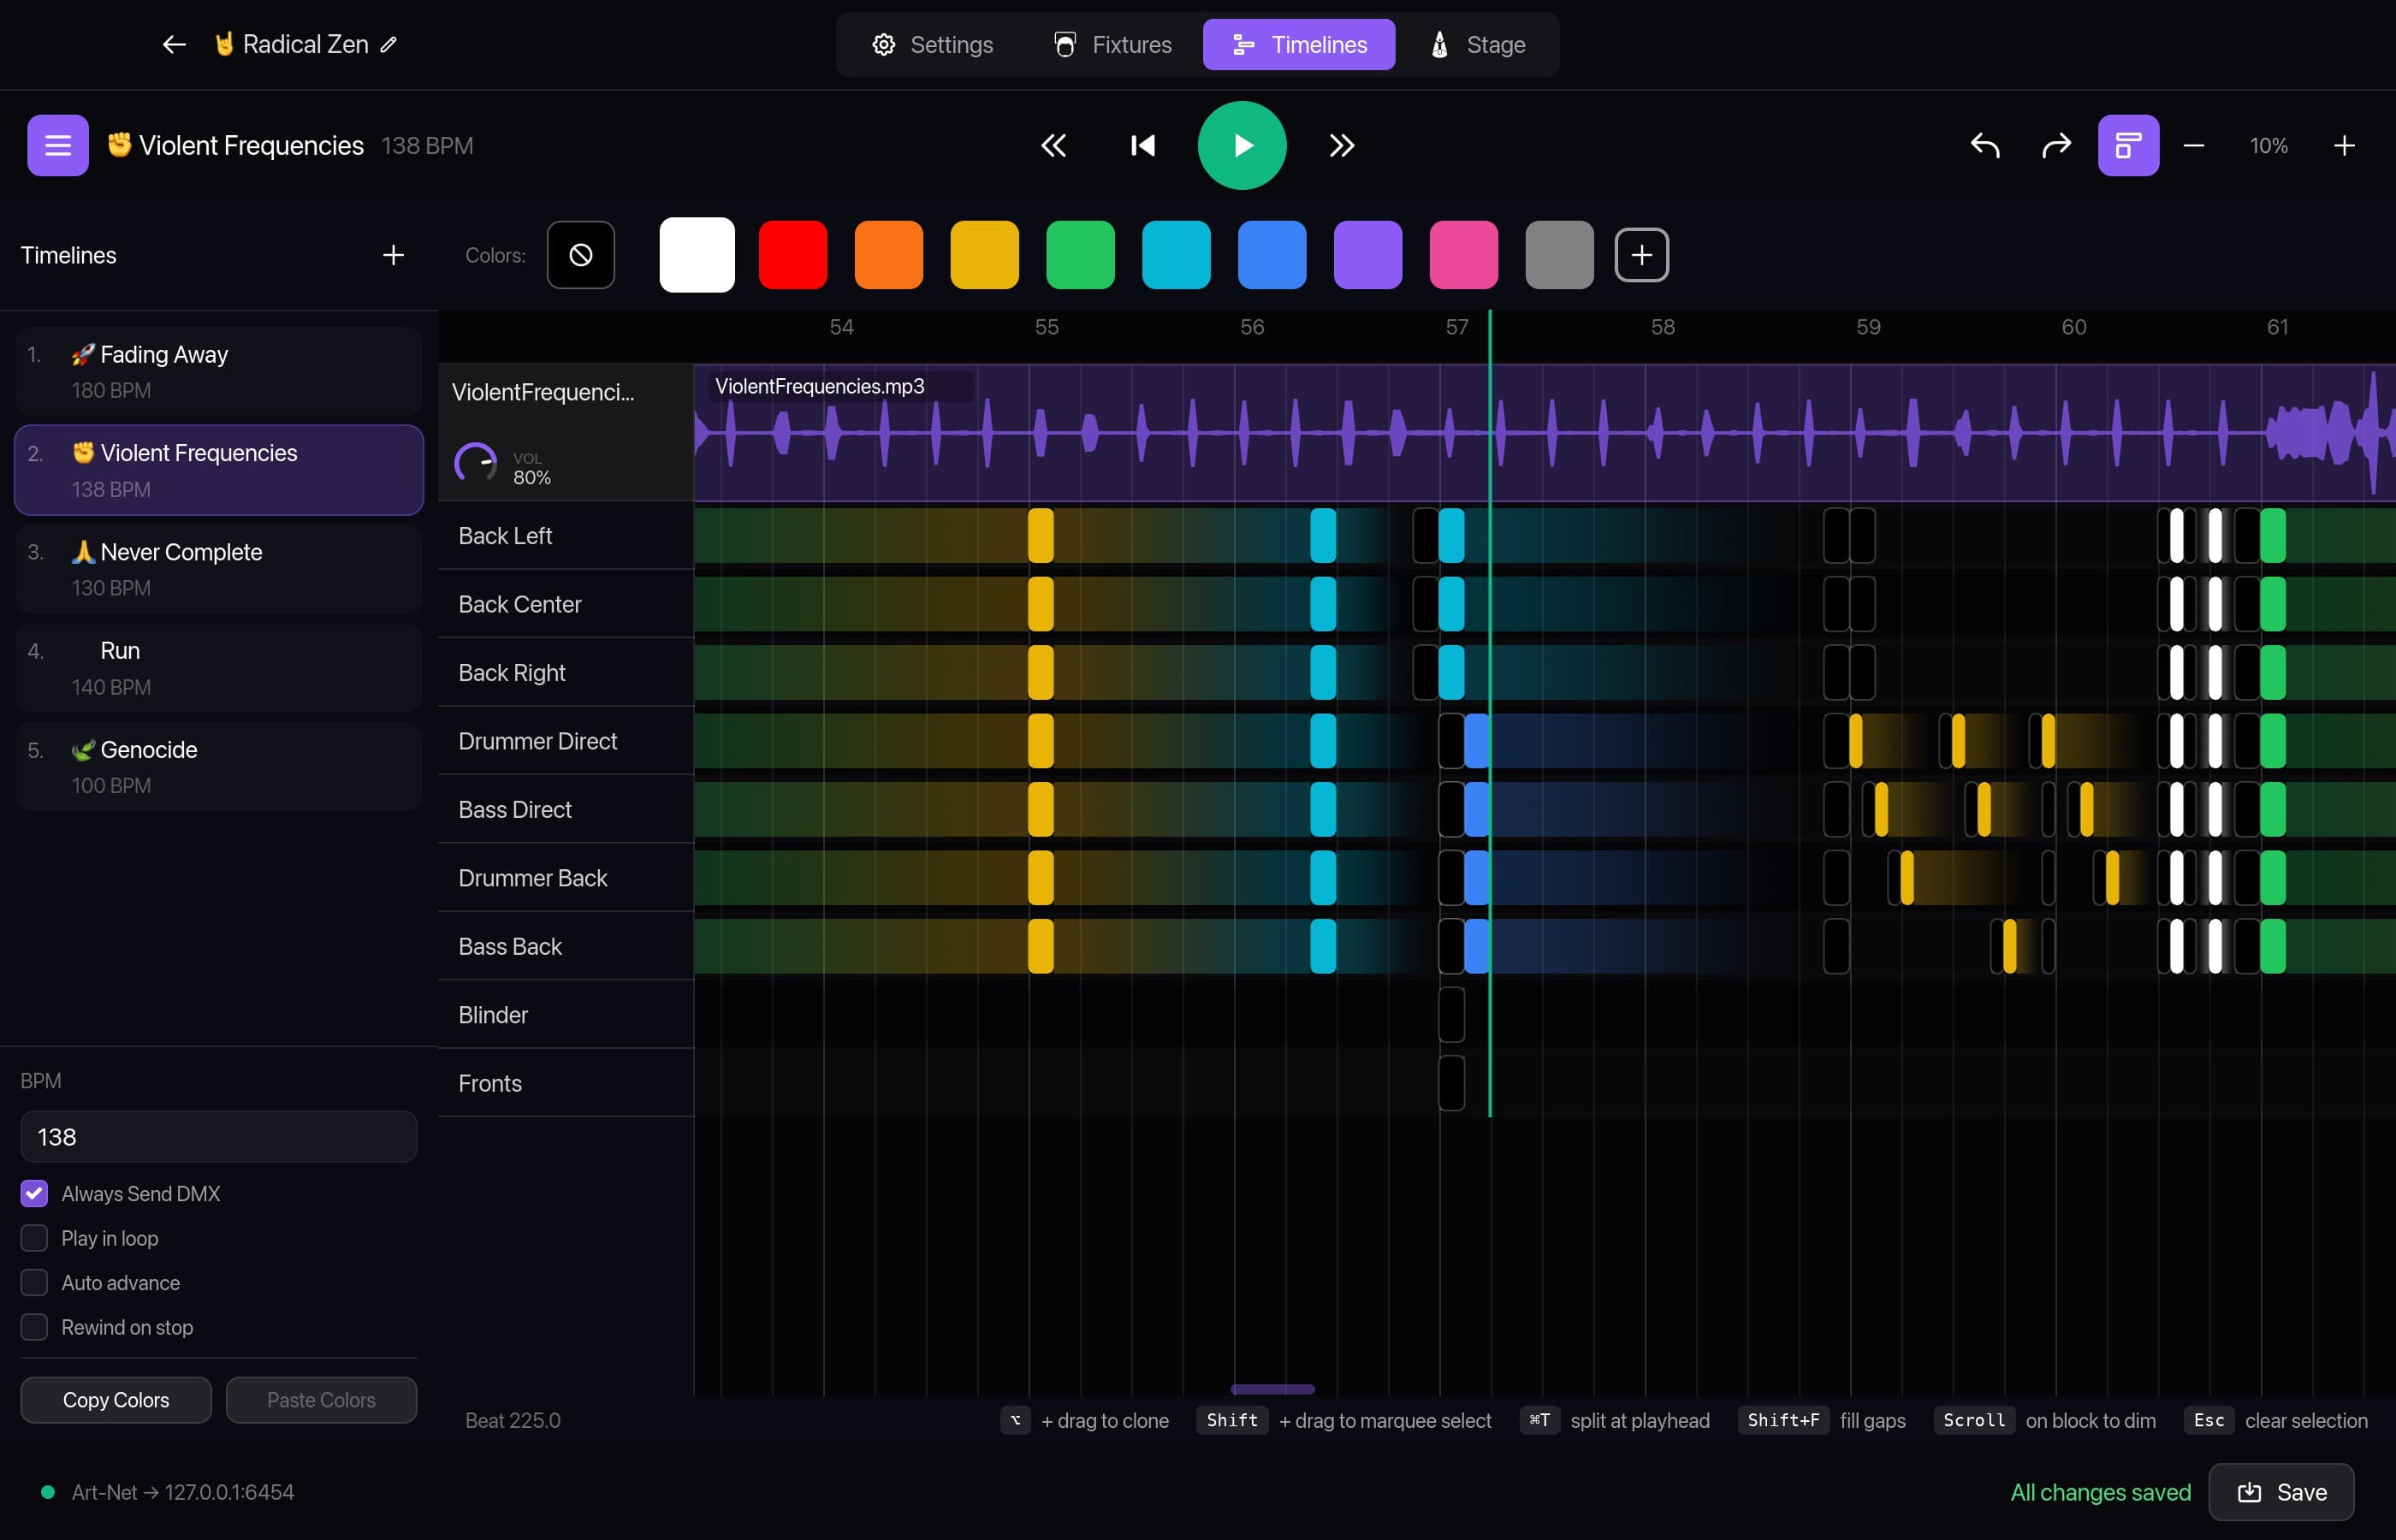Add a custom color swatch
Screen dimensions: 2396x1540
[x=1642, y=255]
